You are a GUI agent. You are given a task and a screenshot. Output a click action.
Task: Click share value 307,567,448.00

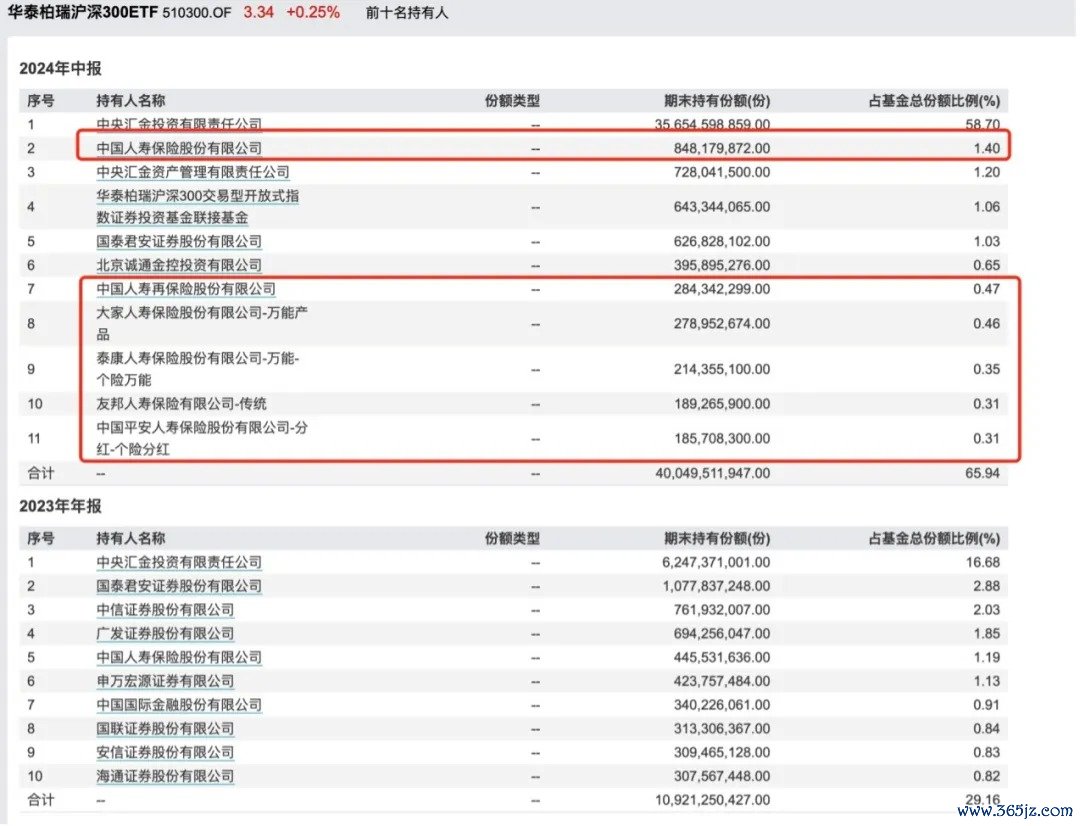tap(722, 776)
